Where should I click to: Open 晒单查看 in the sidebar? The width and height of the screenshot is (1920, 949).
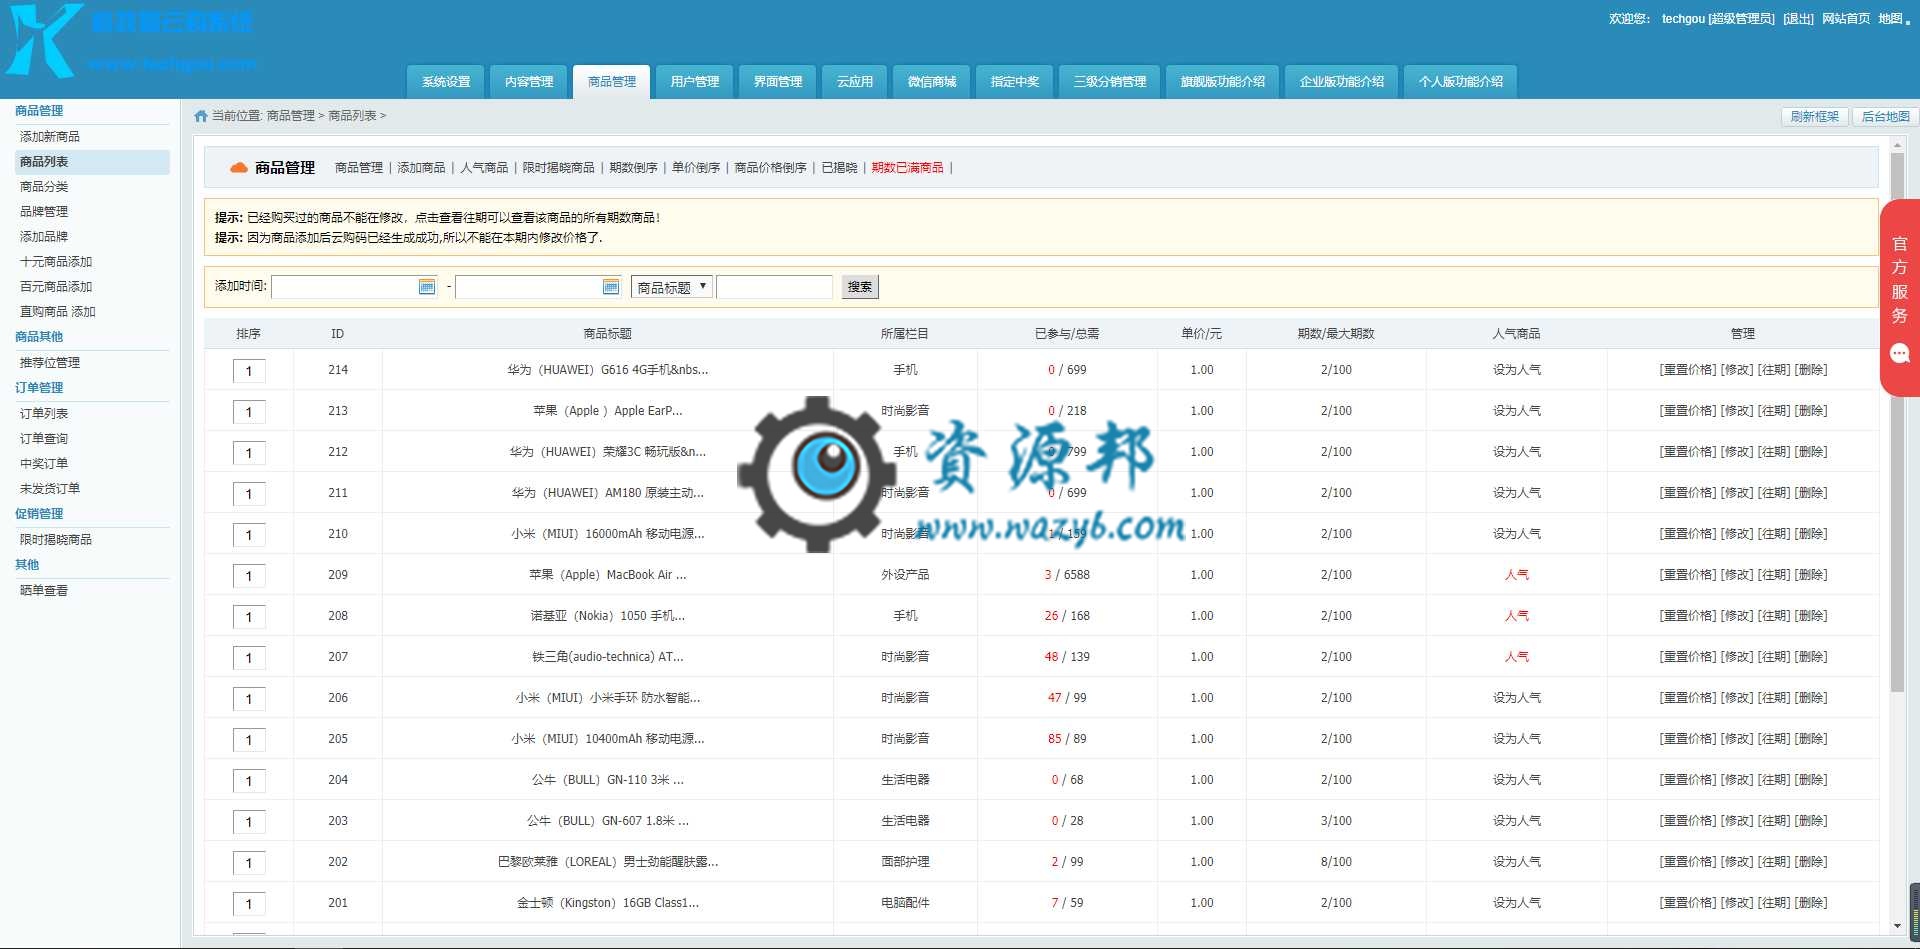tap(44, 591)
